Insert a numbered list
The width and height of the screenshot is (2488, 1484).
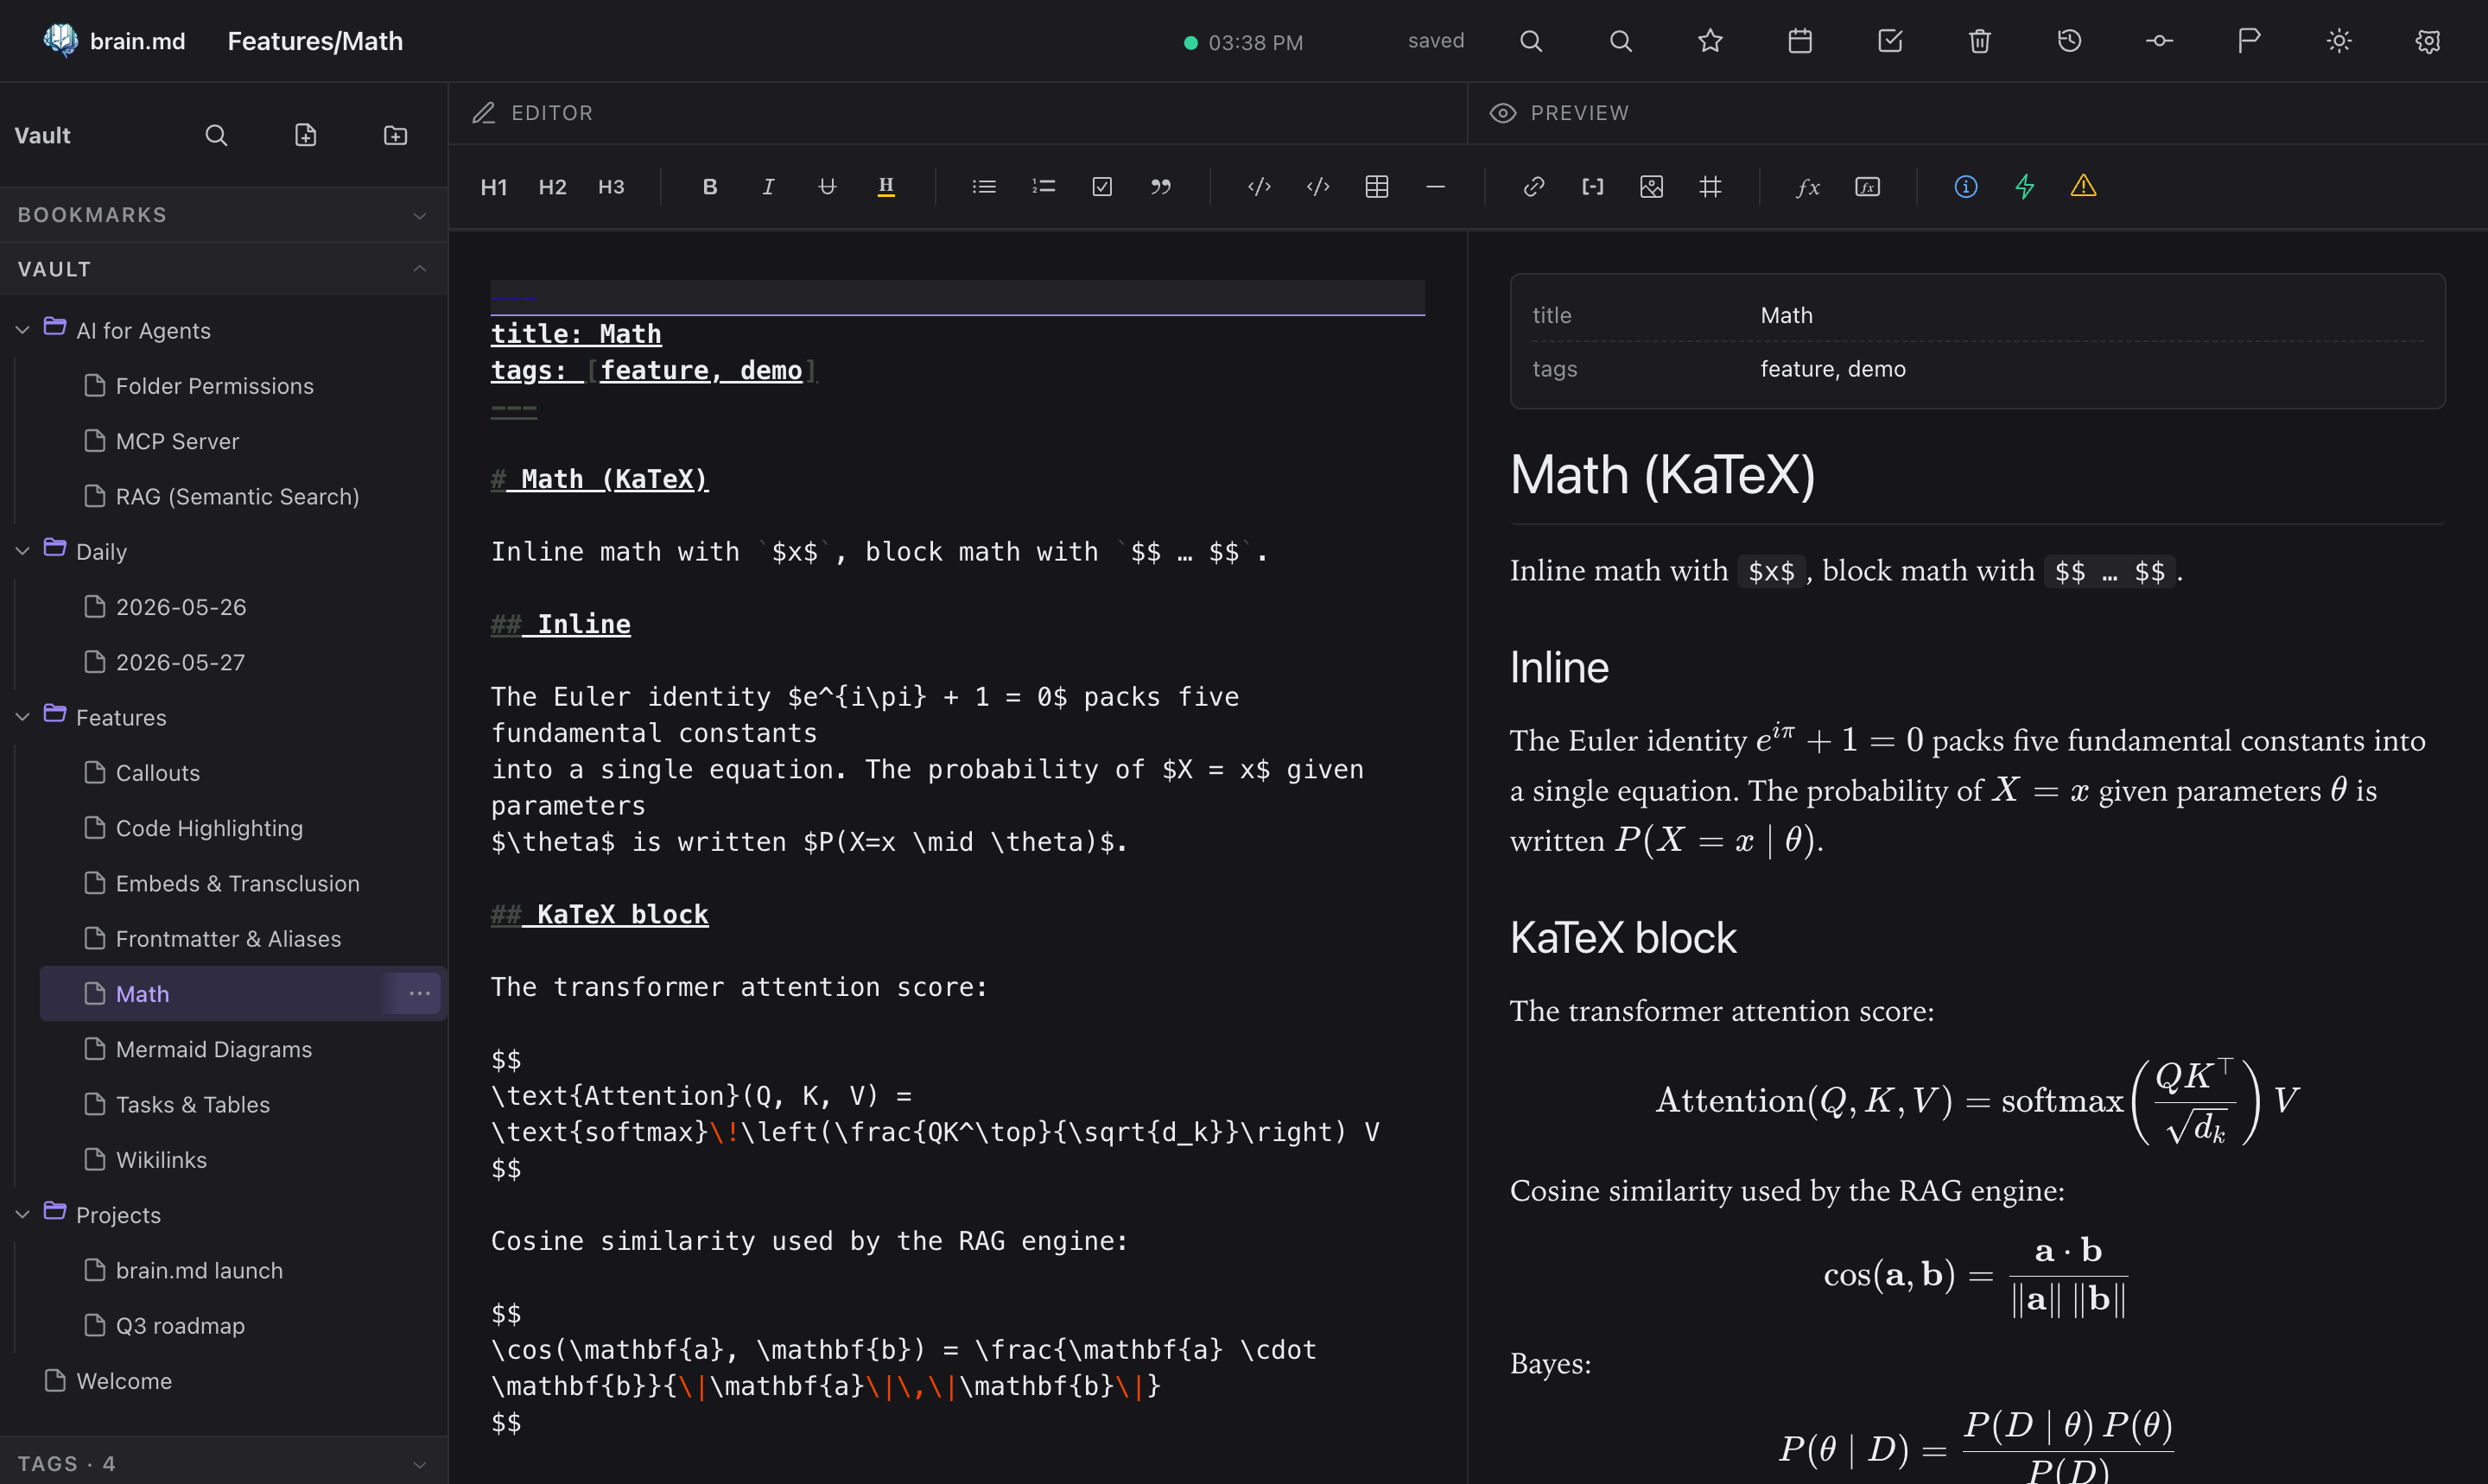pos(1043,187)
